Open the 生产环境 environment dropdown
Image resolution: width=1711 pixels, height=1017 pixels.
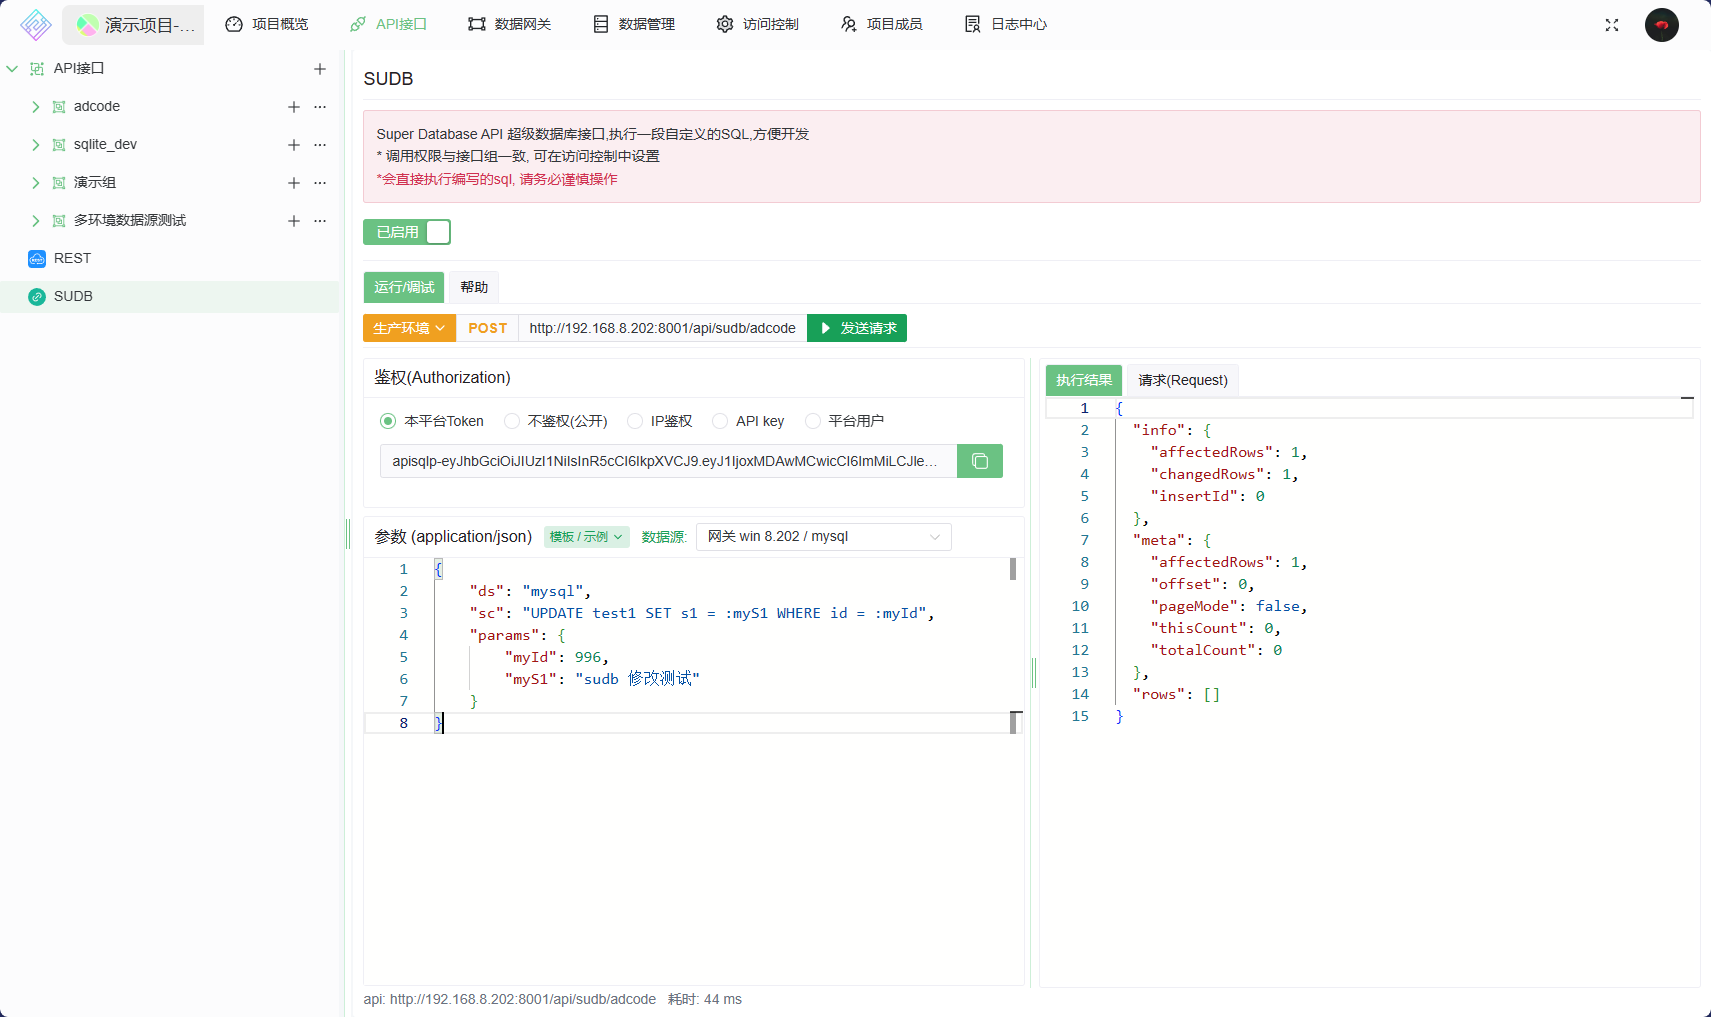point(409,328)
